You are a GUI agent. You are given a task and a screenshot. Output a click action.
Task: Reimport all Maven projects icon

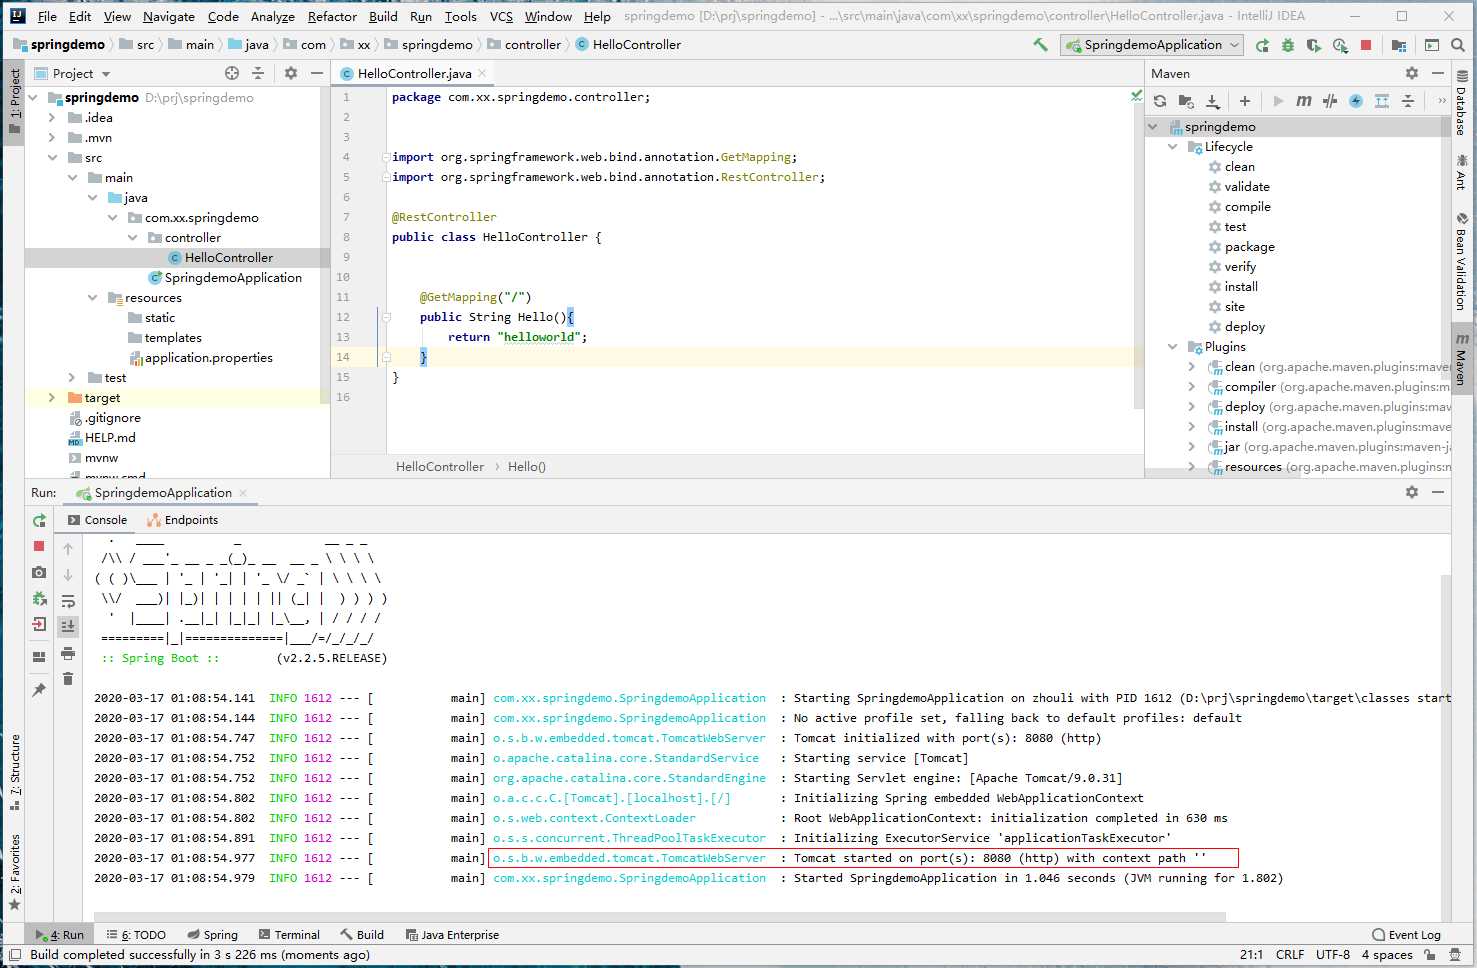click(1160, 101)
